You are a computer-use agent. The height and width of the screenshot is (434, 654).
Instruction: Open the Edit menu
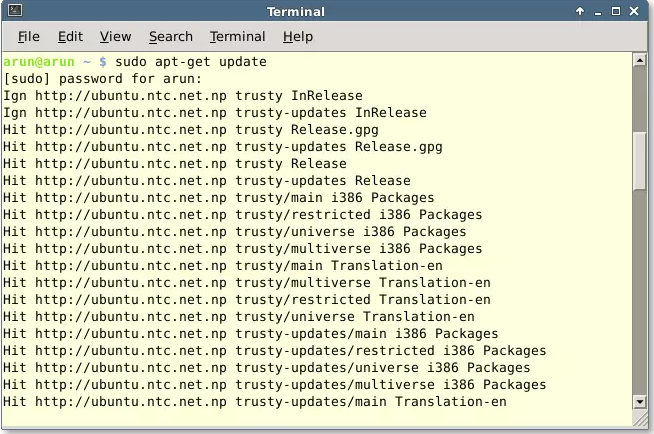coord(70,36)
